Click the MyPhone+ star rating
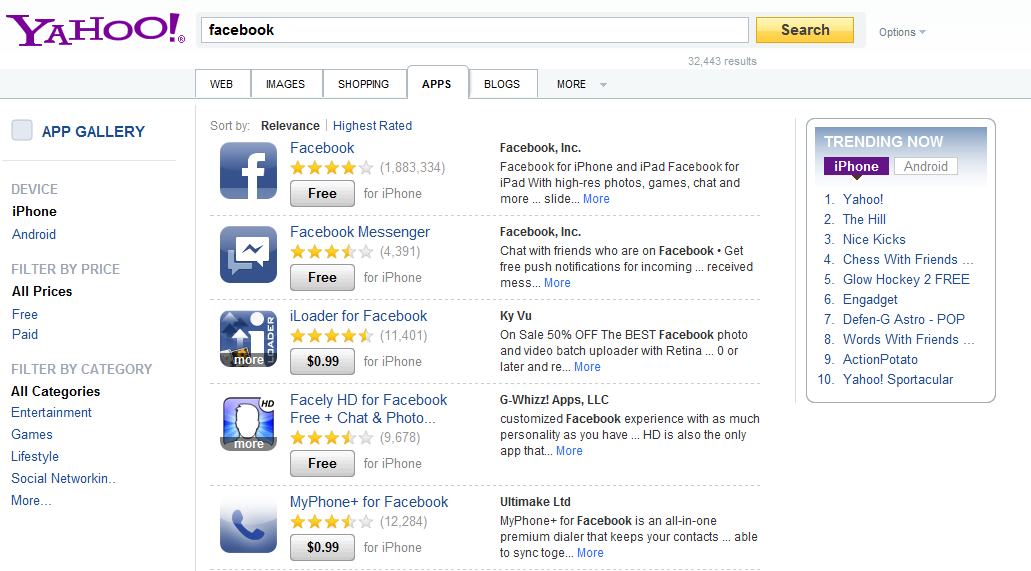Screen dimensions: 1031x571 pos(332,522)
